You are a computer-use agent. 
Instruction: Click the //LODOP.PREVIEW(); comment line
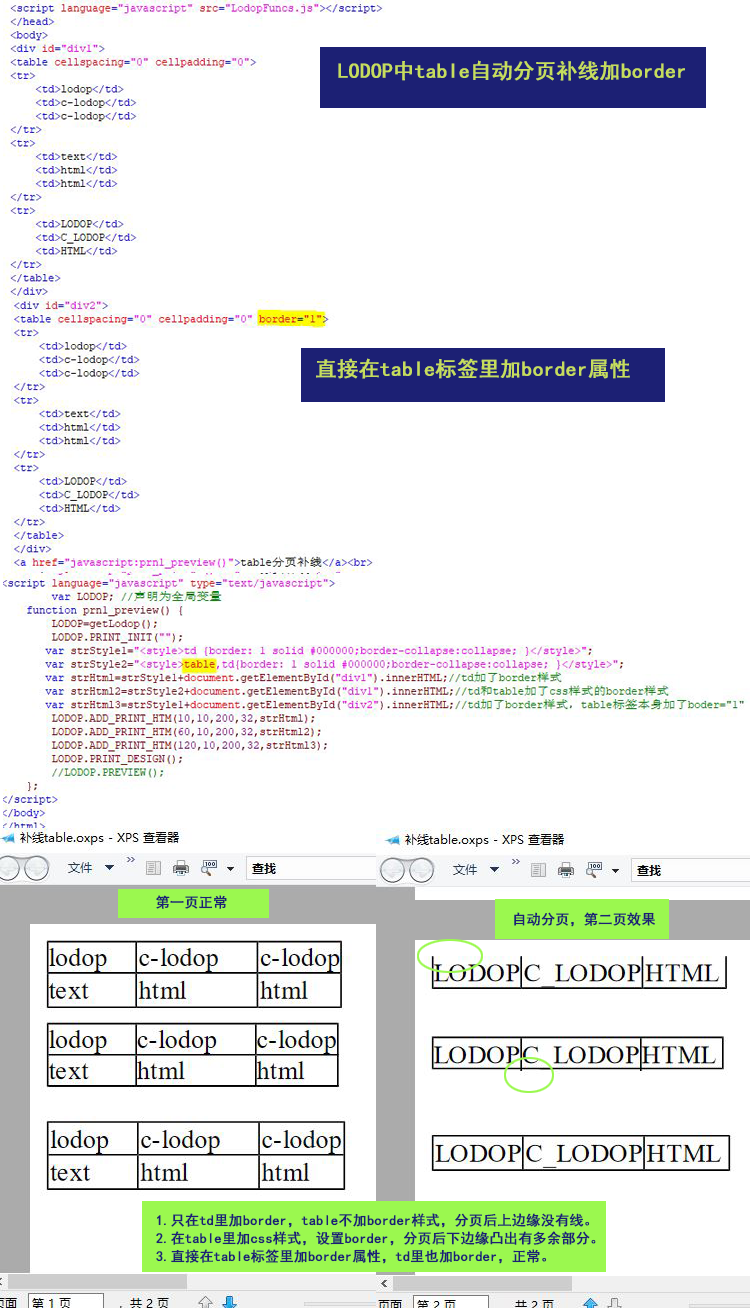tap(108, 772)
